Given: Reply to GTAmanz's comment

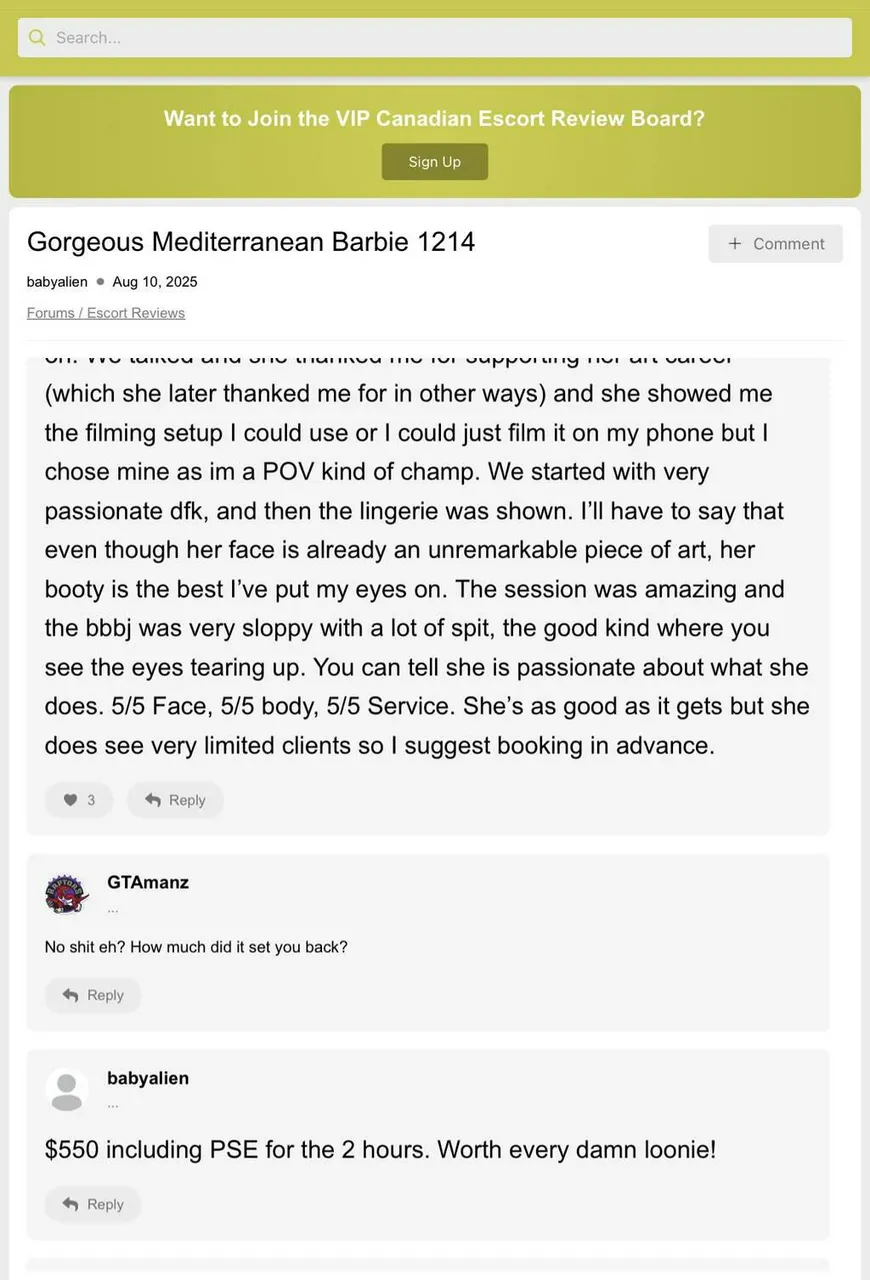Looking at the screenshot, I should 93,995.
